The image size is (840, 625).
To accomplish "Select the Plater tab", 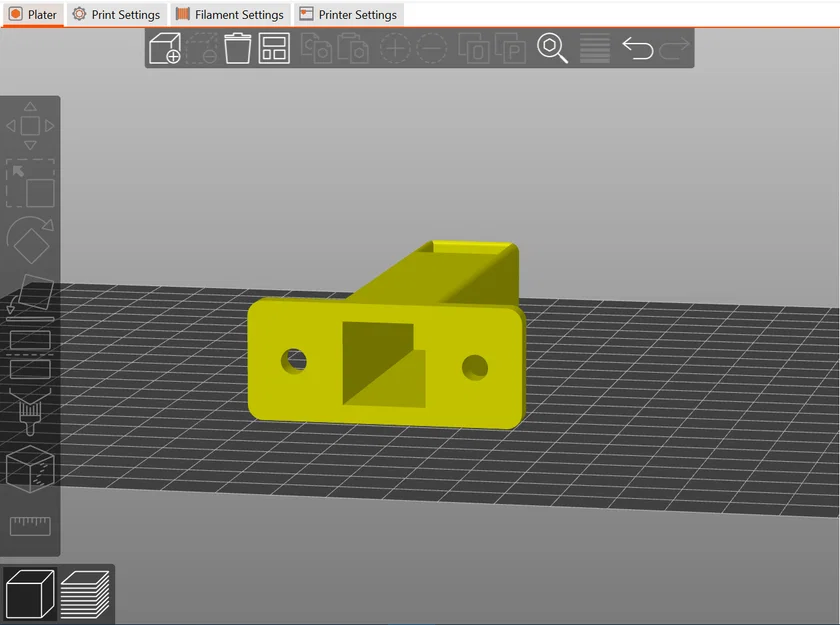I will pos(33,14).
